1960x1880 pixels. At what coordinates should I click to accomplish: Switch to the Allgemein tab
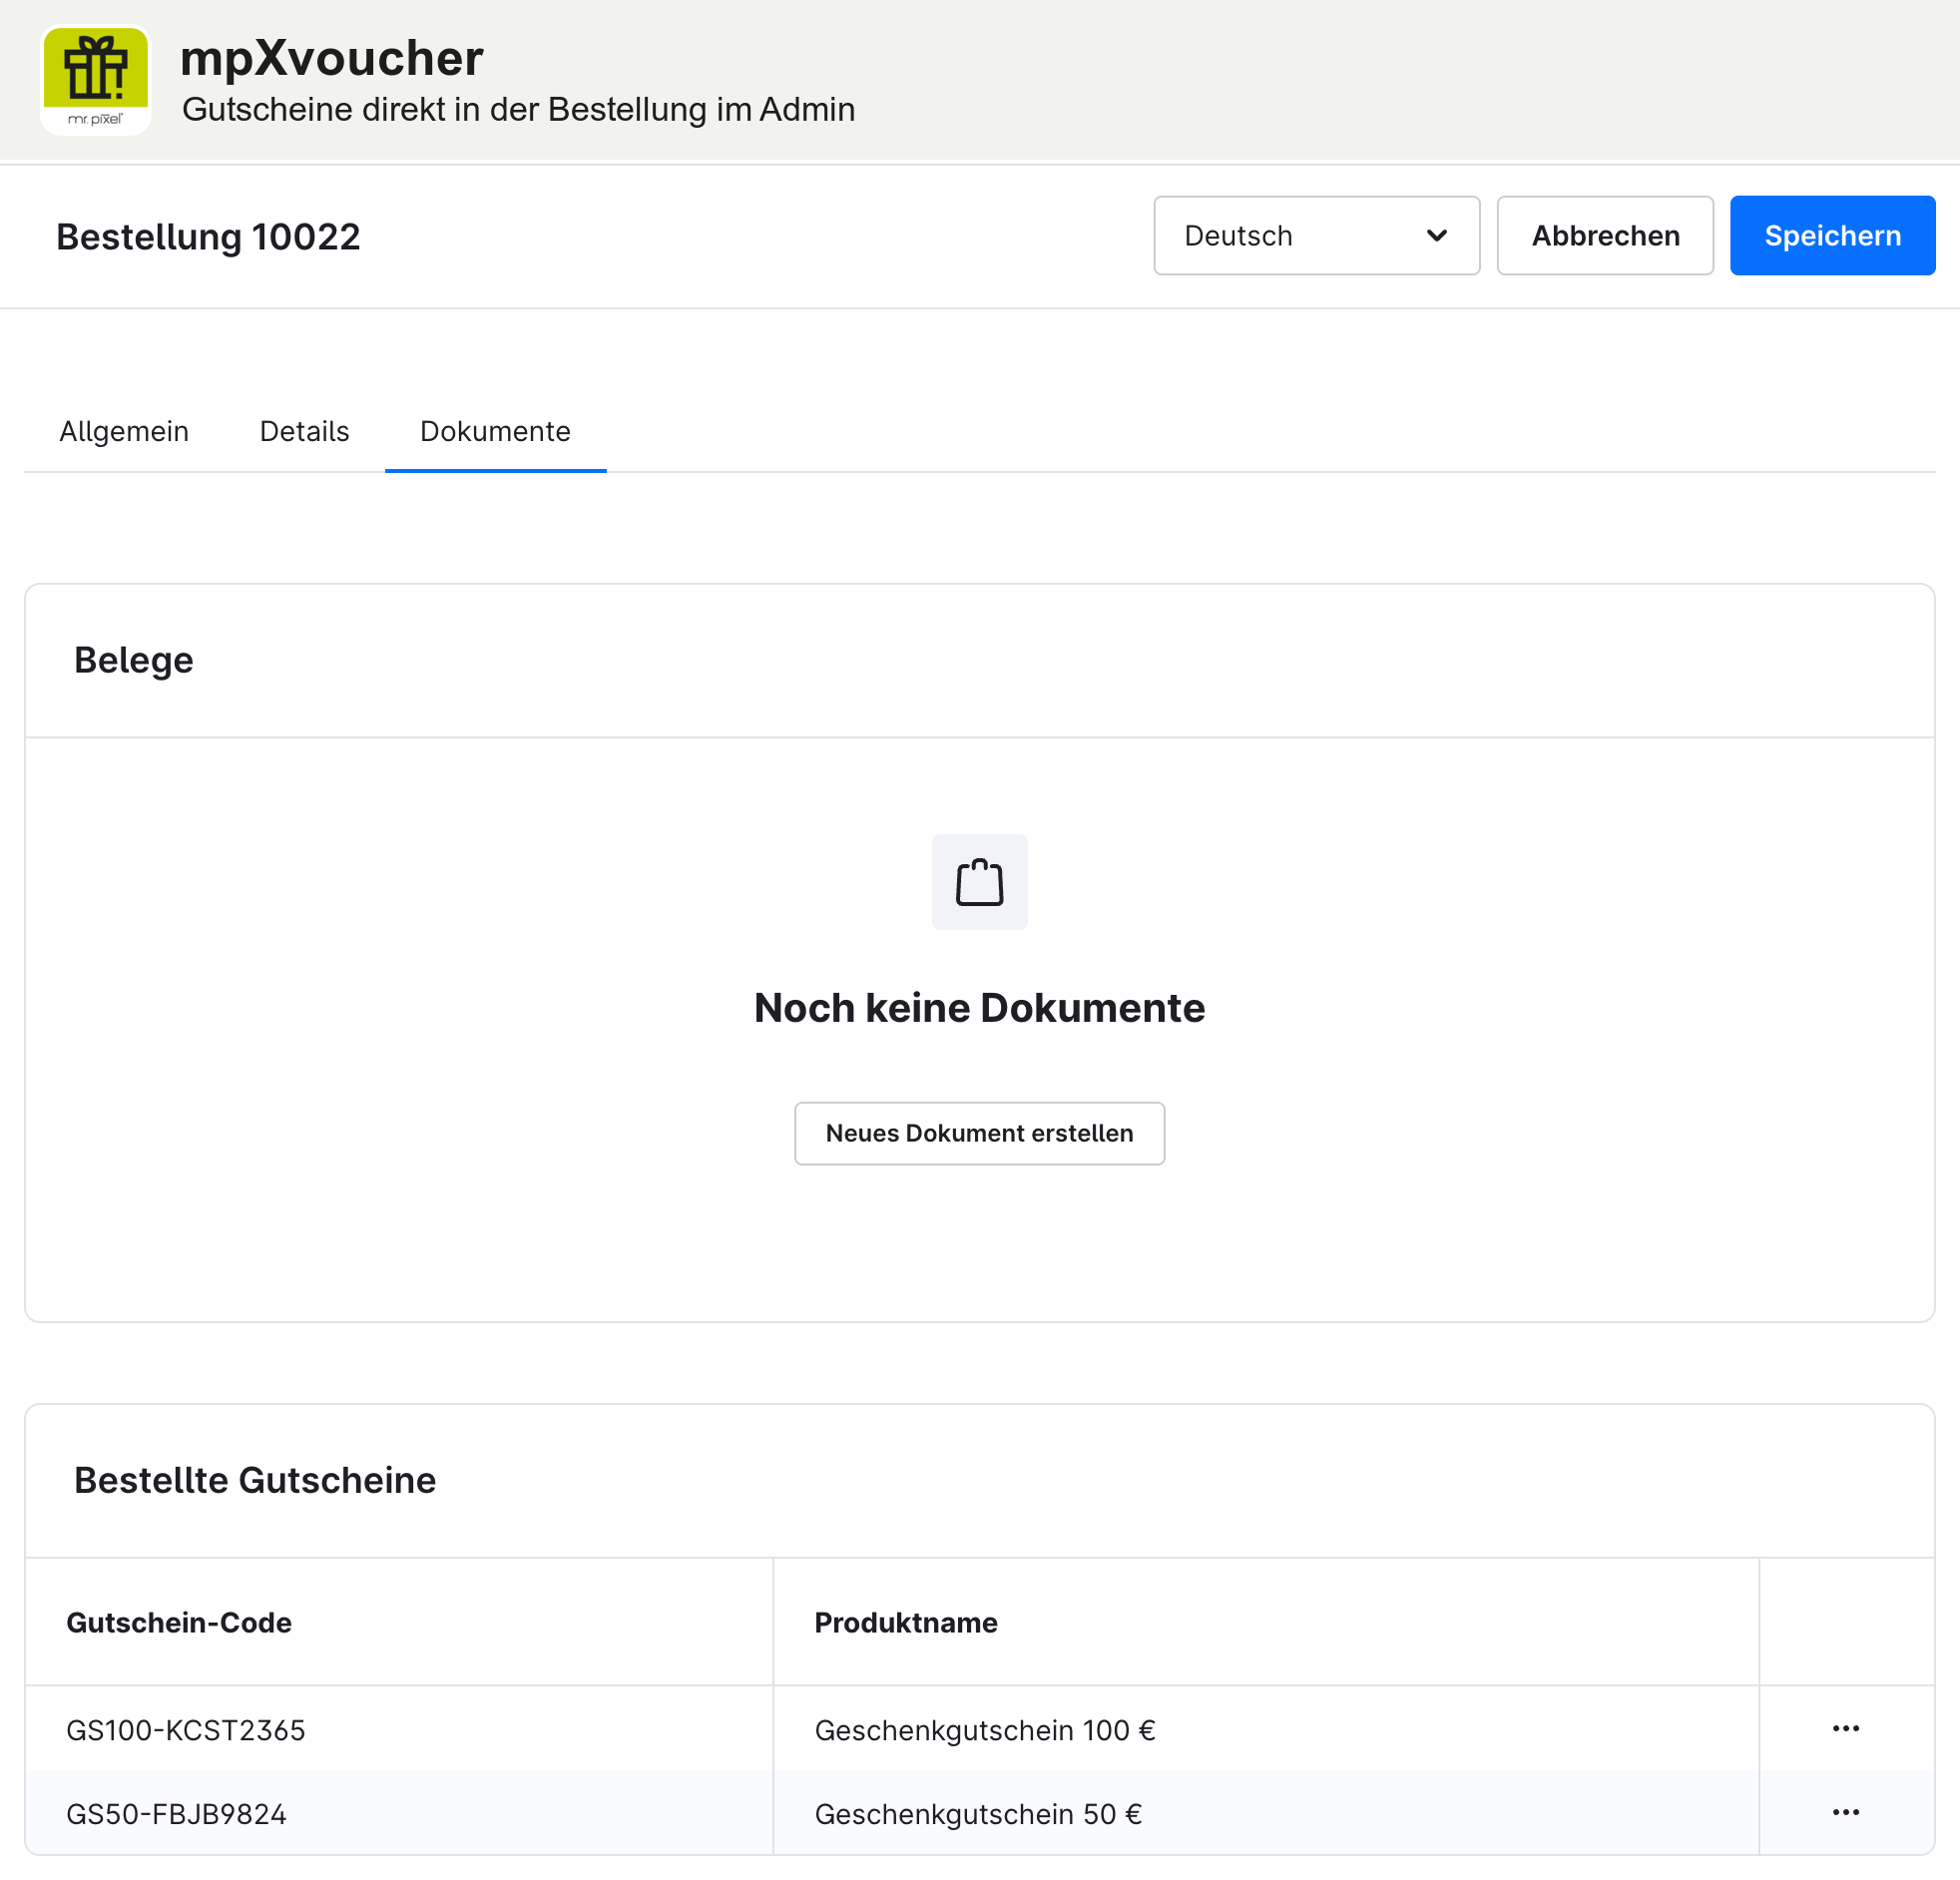point(124,431)
